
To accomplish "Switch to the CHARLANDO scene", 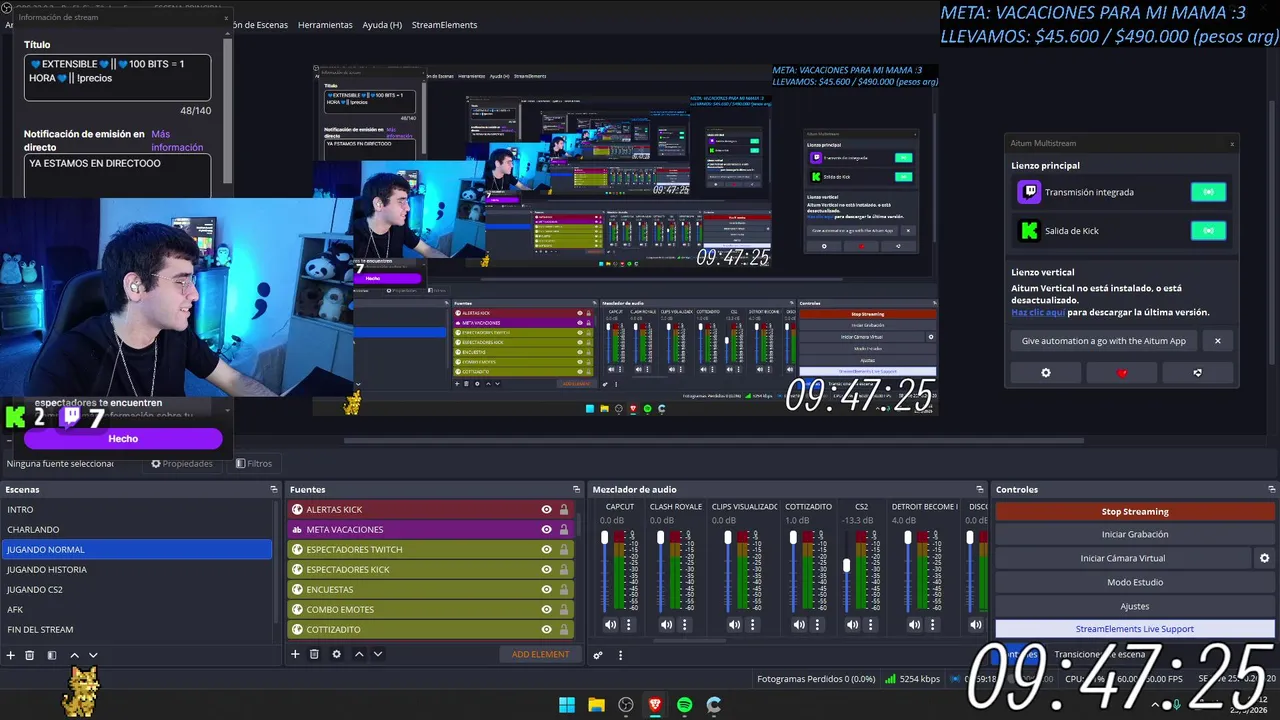I will pos(137,529).
